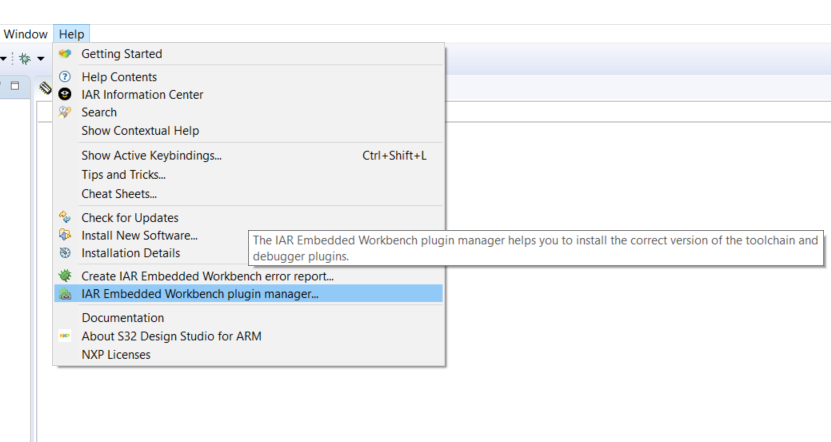Click the Install New Software icon
The height and width of the screenshot is (442, 831).
[x=65, y=235]
